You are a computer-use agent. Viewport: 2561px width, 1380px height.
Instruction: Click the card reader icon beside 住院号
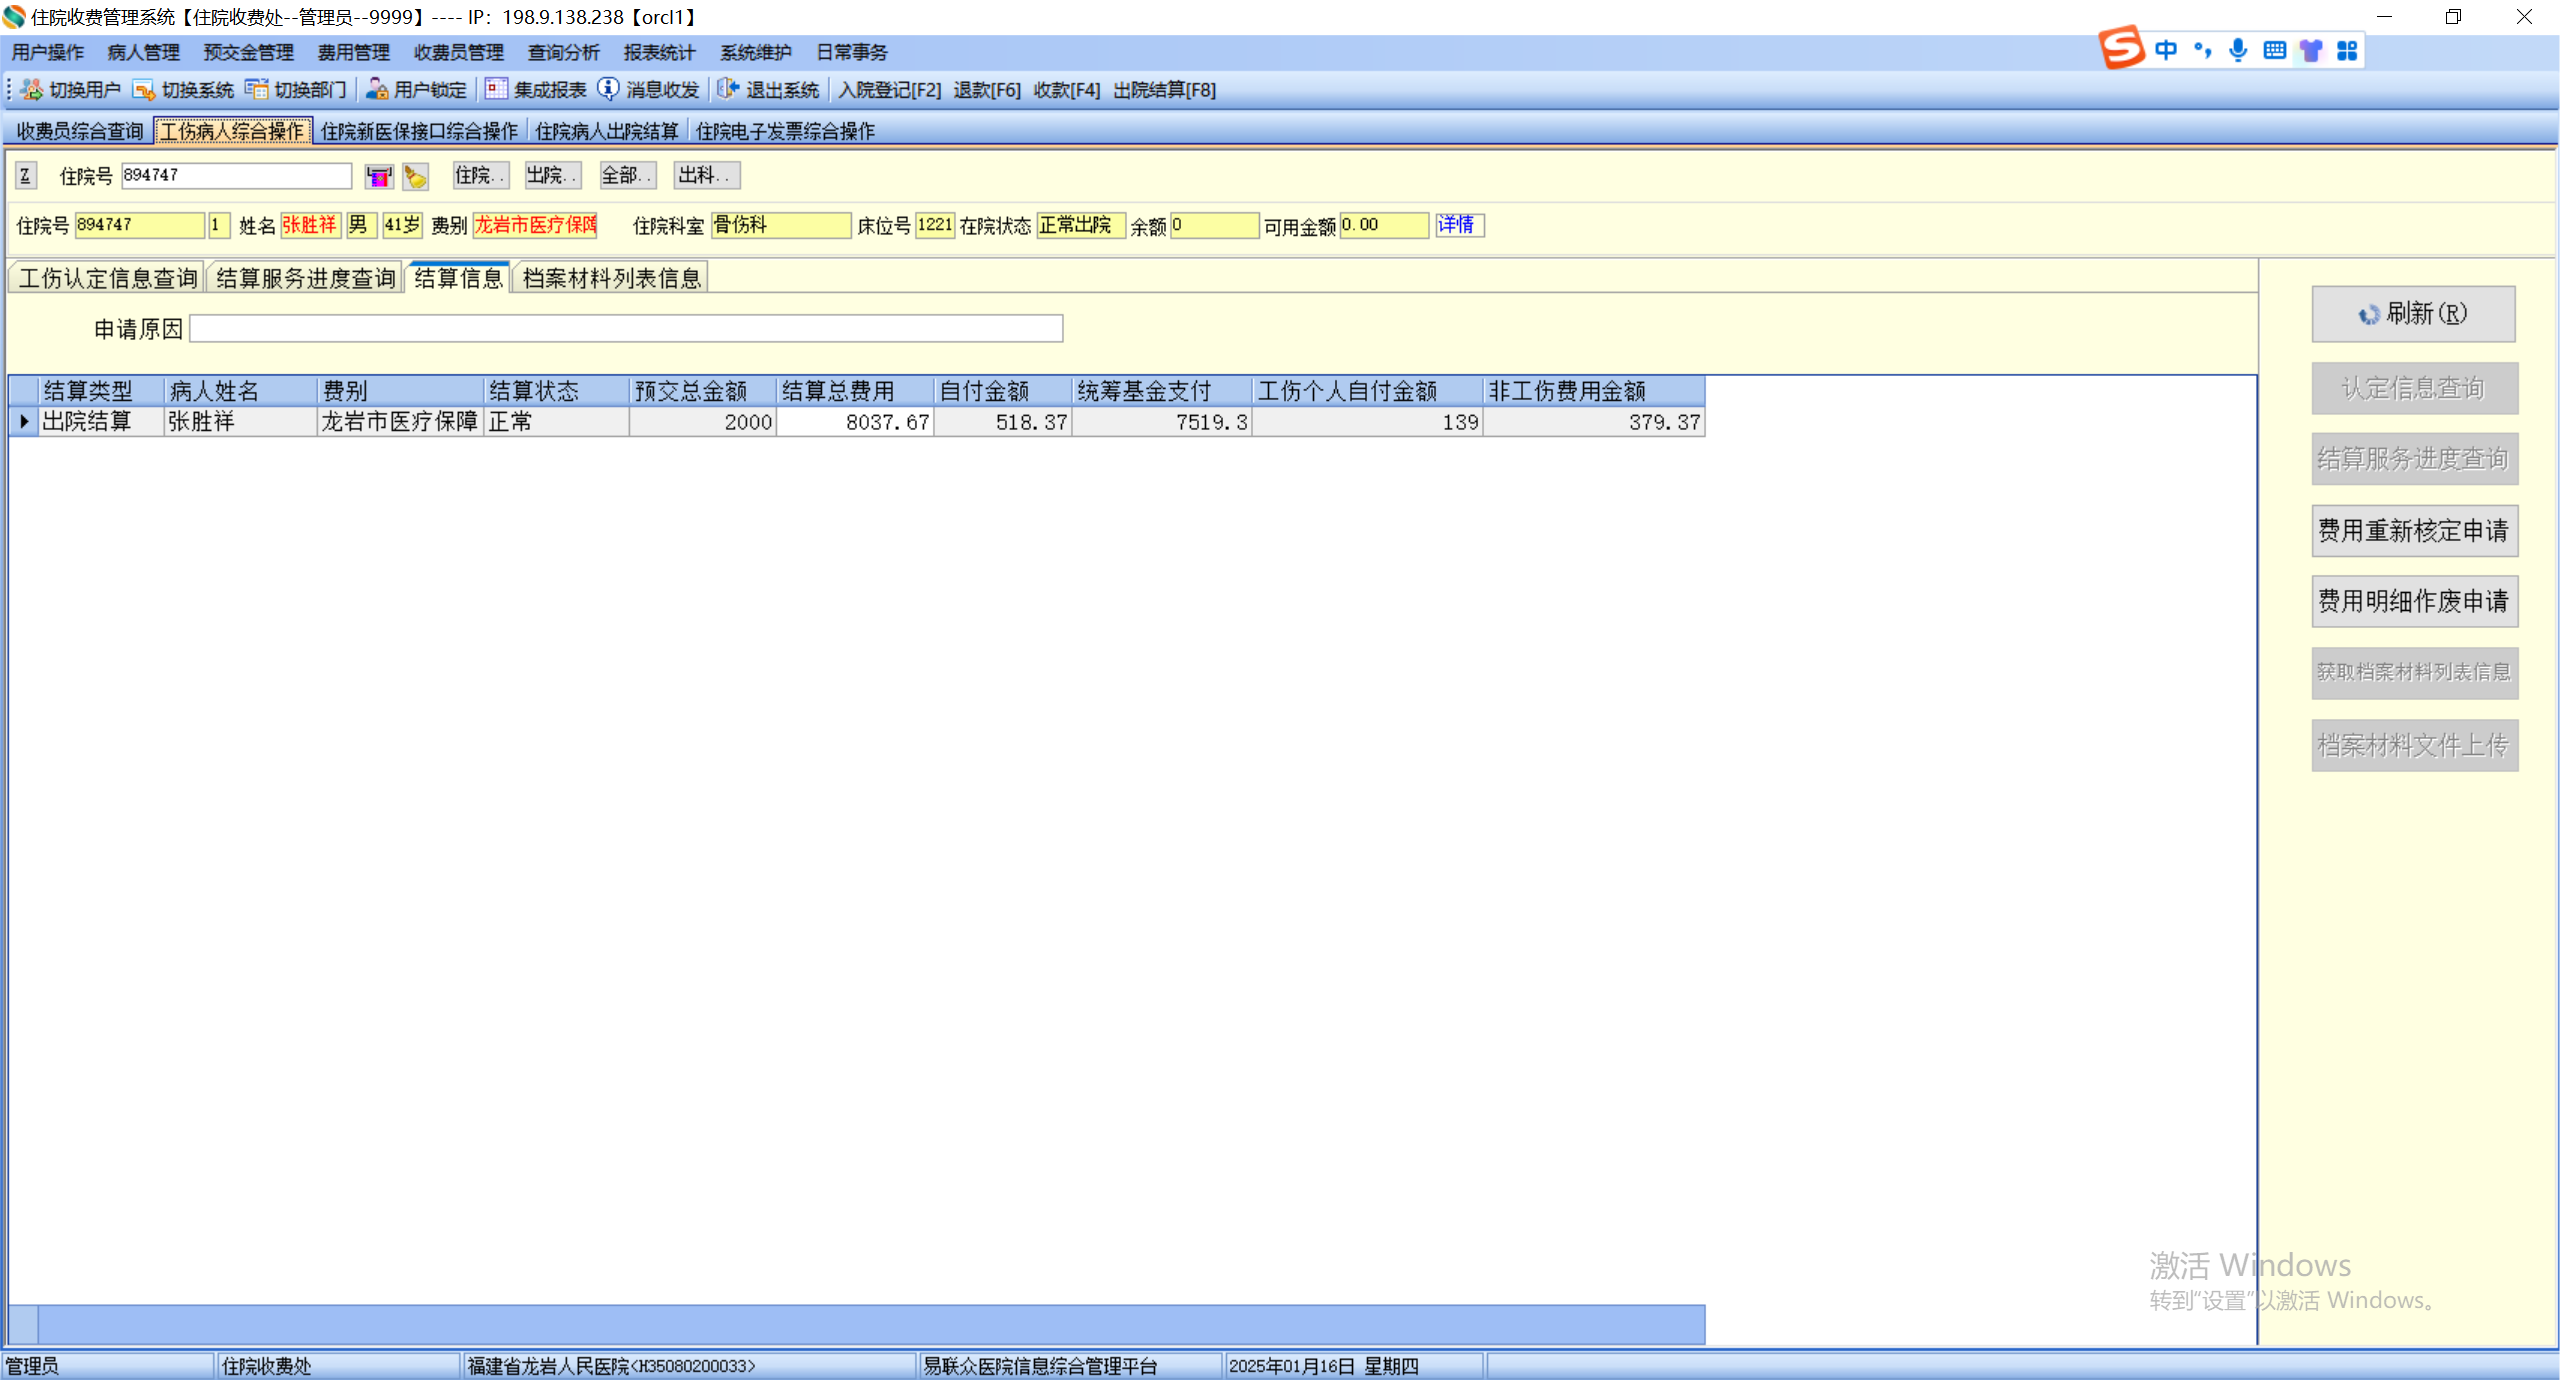coord(378,177)
